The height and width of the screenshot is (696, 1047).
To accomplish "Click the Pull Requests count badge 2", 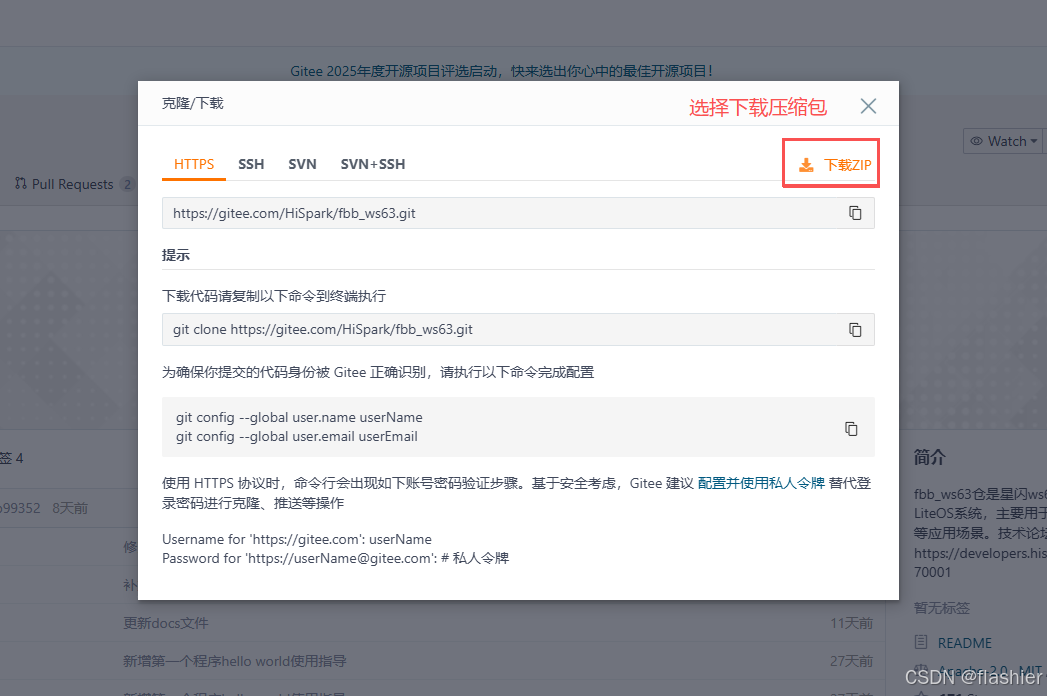I will [x=127, y=184].
